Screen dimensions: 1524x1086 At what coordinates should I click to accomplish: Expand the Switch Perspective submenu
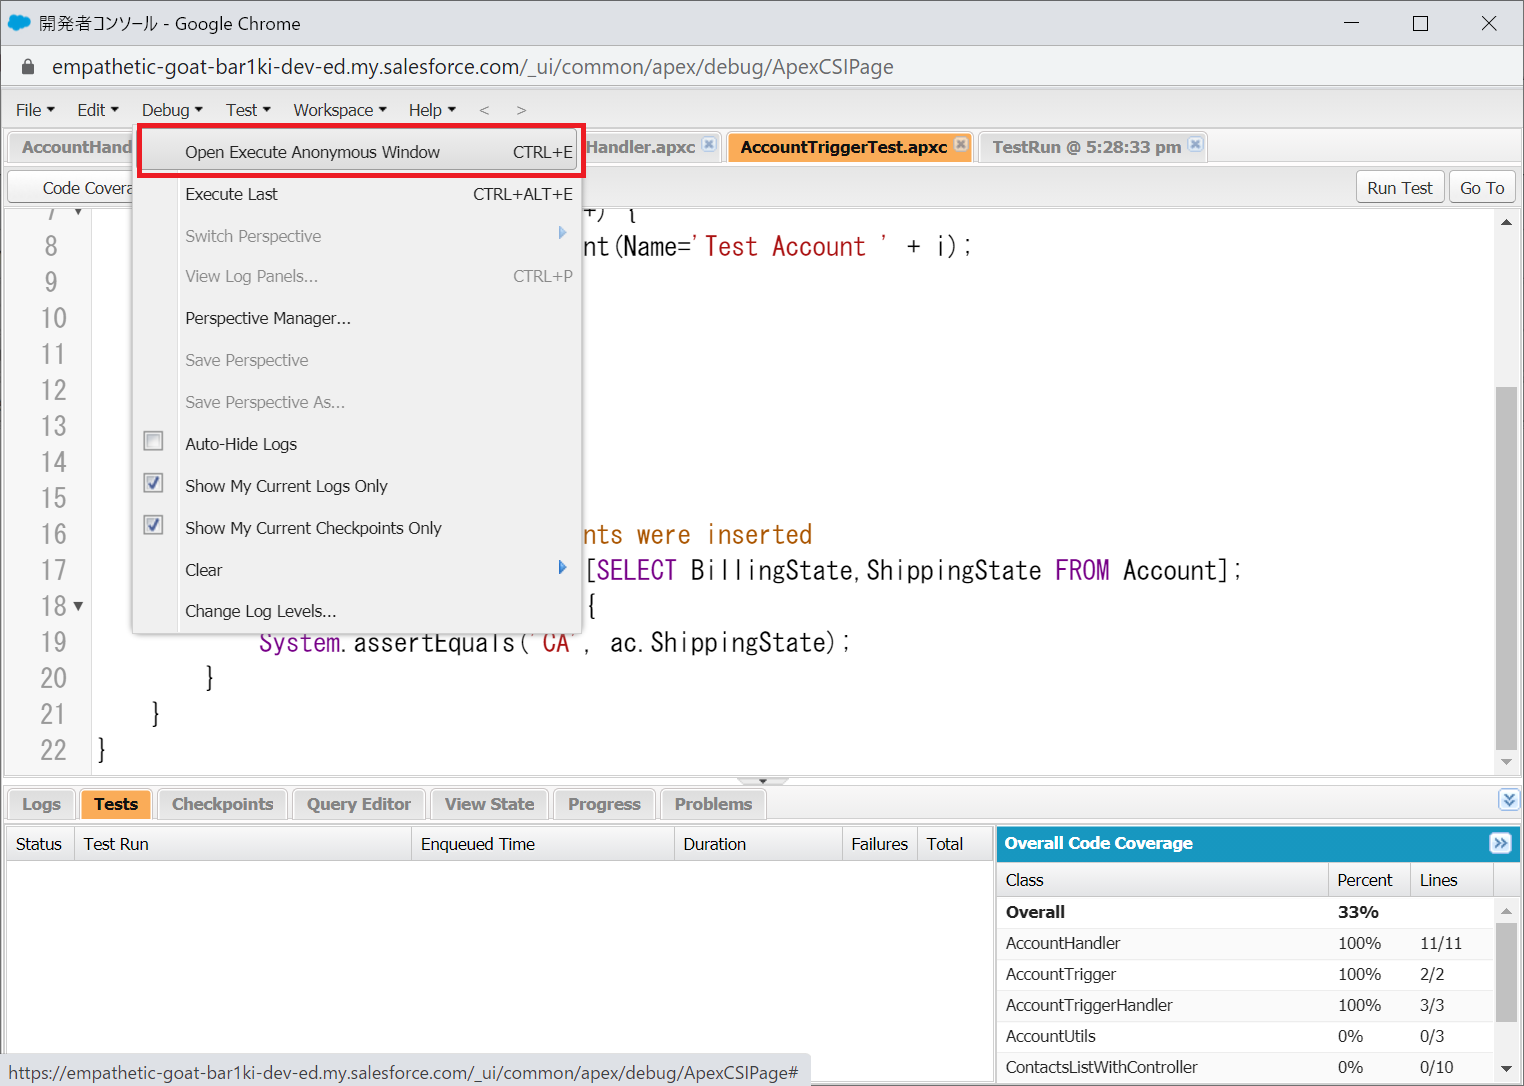[357, 236]
